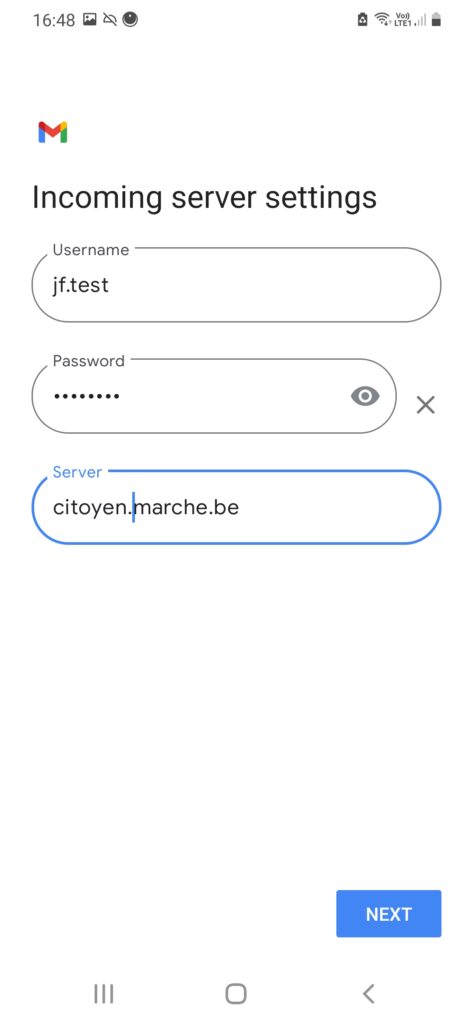Tap the blue NEXT button
This screenshot has height=1024, width=473.
[389, 914]
